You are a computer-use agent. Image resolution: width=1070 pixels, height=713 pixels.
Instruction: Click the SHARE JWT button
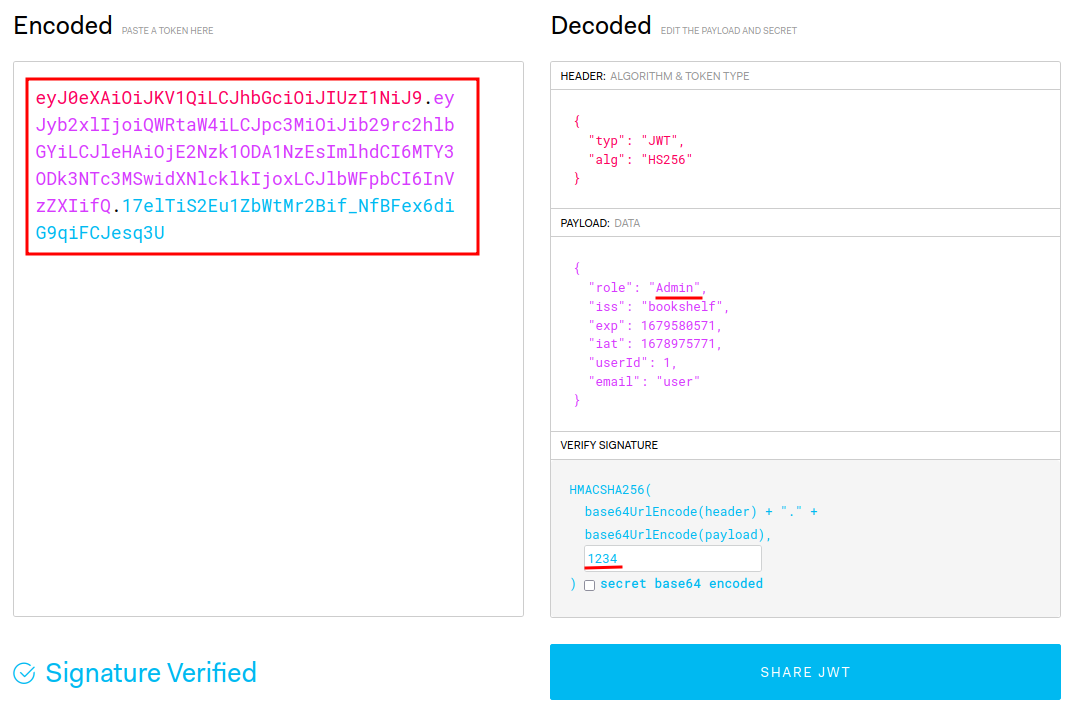tap(805, 672)
